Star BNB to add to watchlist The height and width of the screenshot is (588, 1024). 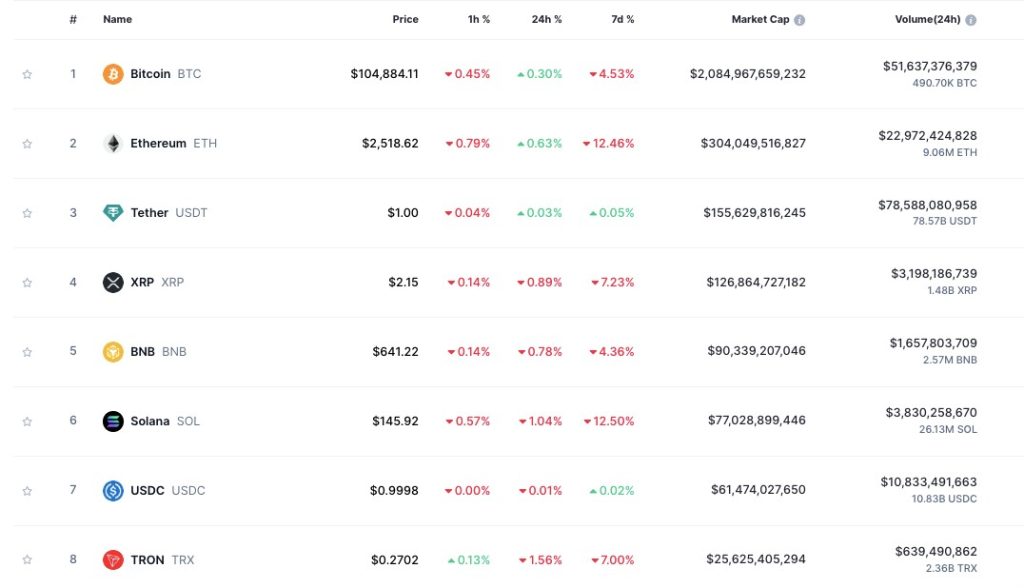pyautogui.click(x=27, y=351)
